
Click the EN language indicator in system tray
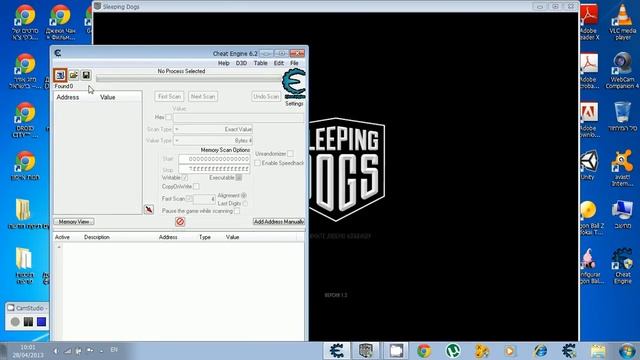[x=114, y=350]
